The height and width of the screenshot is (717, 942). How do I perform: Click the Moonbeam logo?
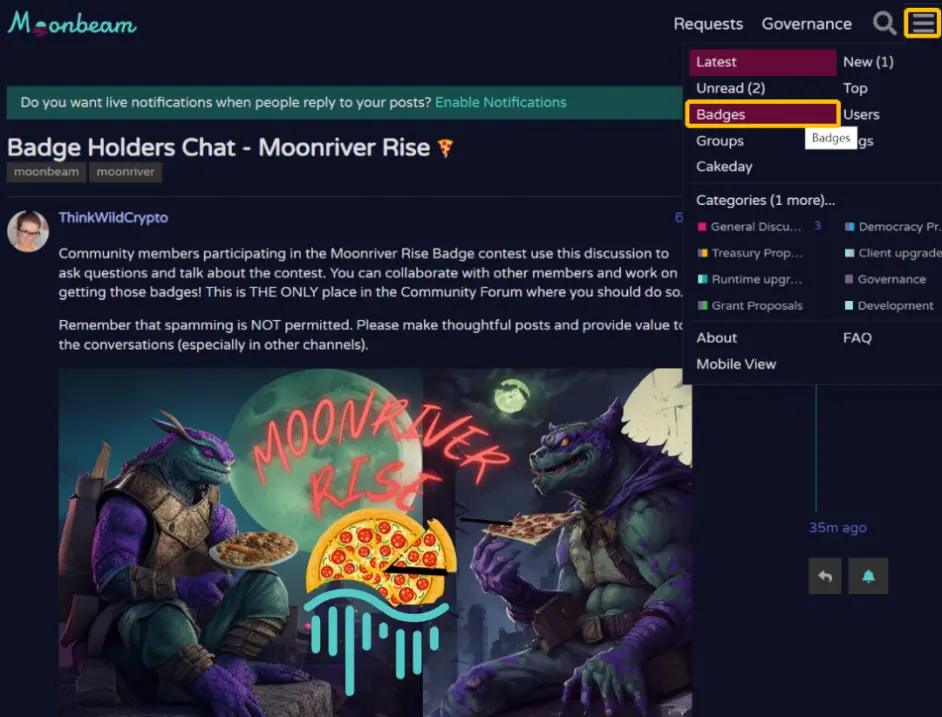click(72, 24)
